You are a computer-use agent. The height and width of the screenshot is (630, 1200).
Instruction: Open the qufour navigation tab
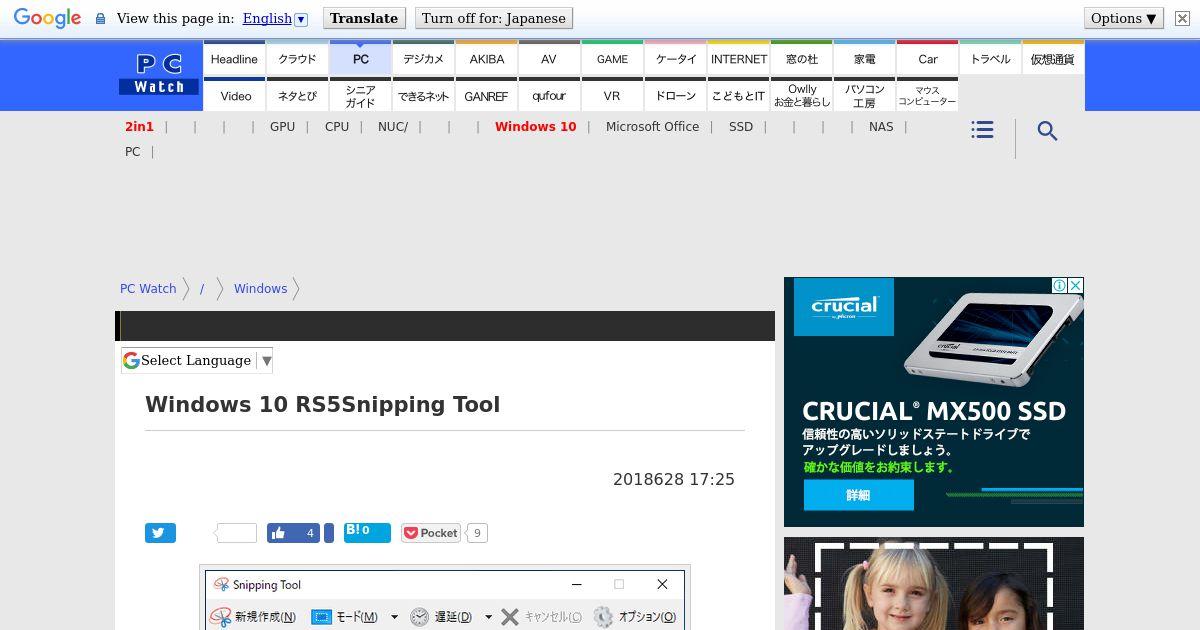click(549, 95)
